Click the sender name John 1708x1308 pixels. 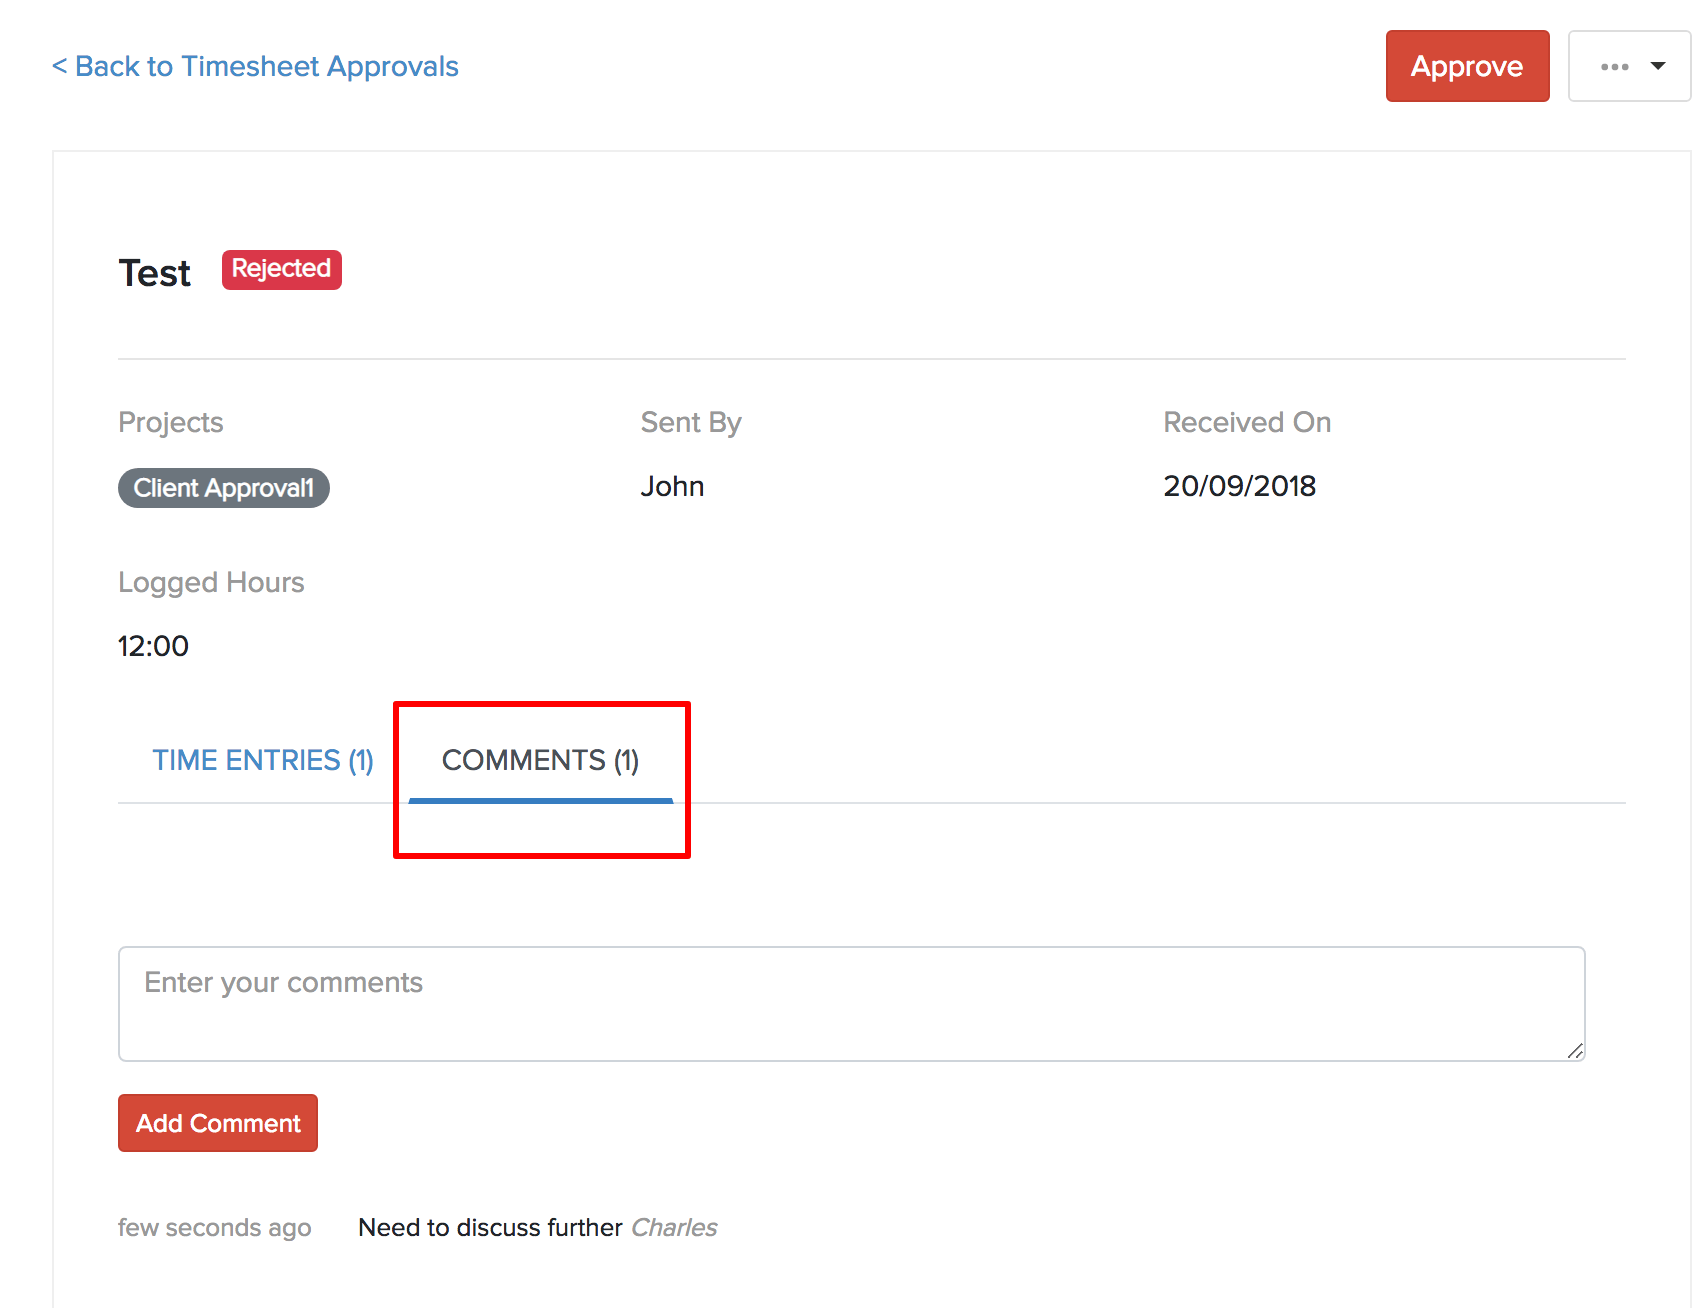672,486
